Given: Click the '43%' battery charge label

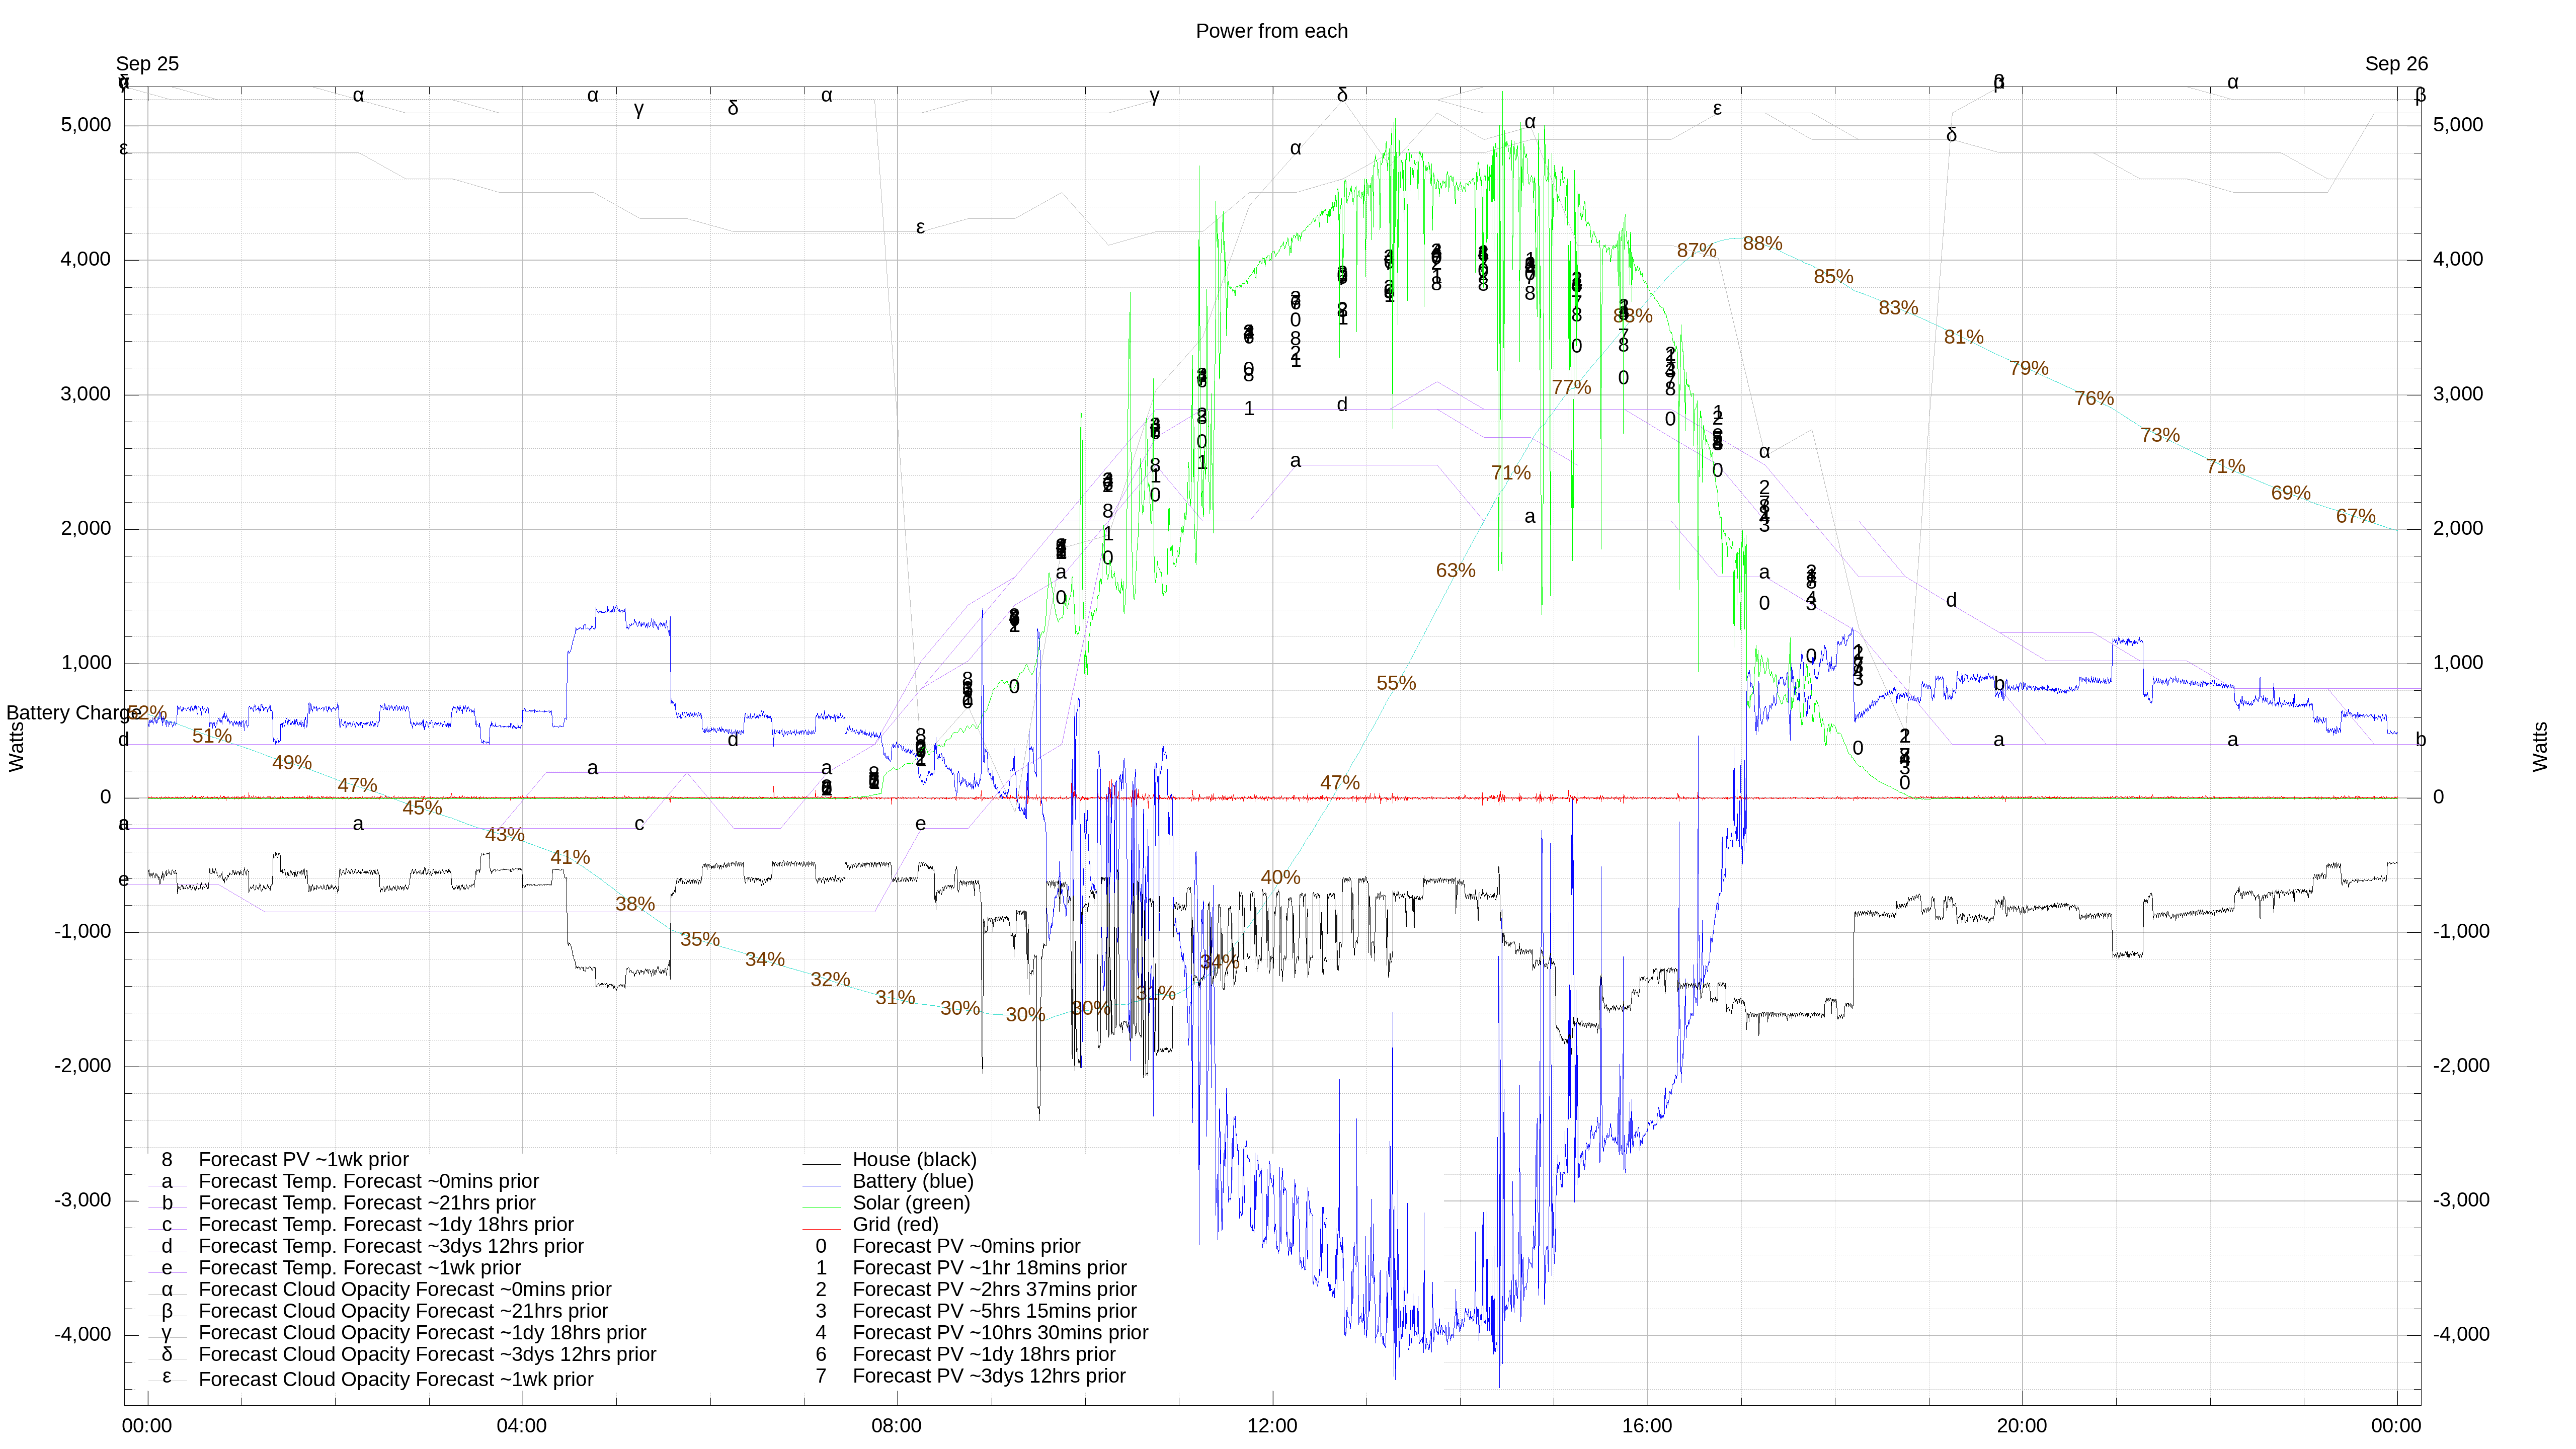Looking at the screenshot, I should pyautogui.click(x=504, y=835).
